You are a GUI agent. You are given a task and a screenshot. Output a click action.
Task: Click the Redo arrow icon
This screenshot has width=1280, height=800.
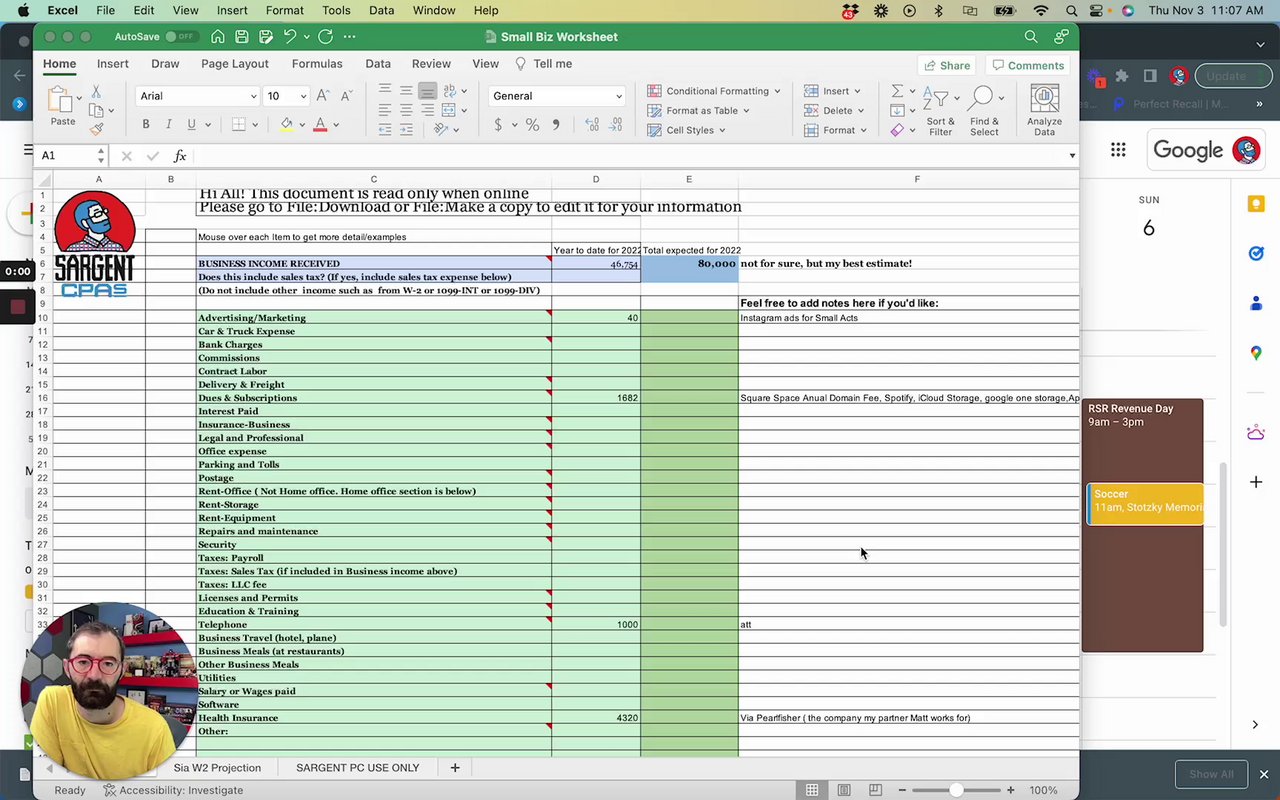coord(325,37)
